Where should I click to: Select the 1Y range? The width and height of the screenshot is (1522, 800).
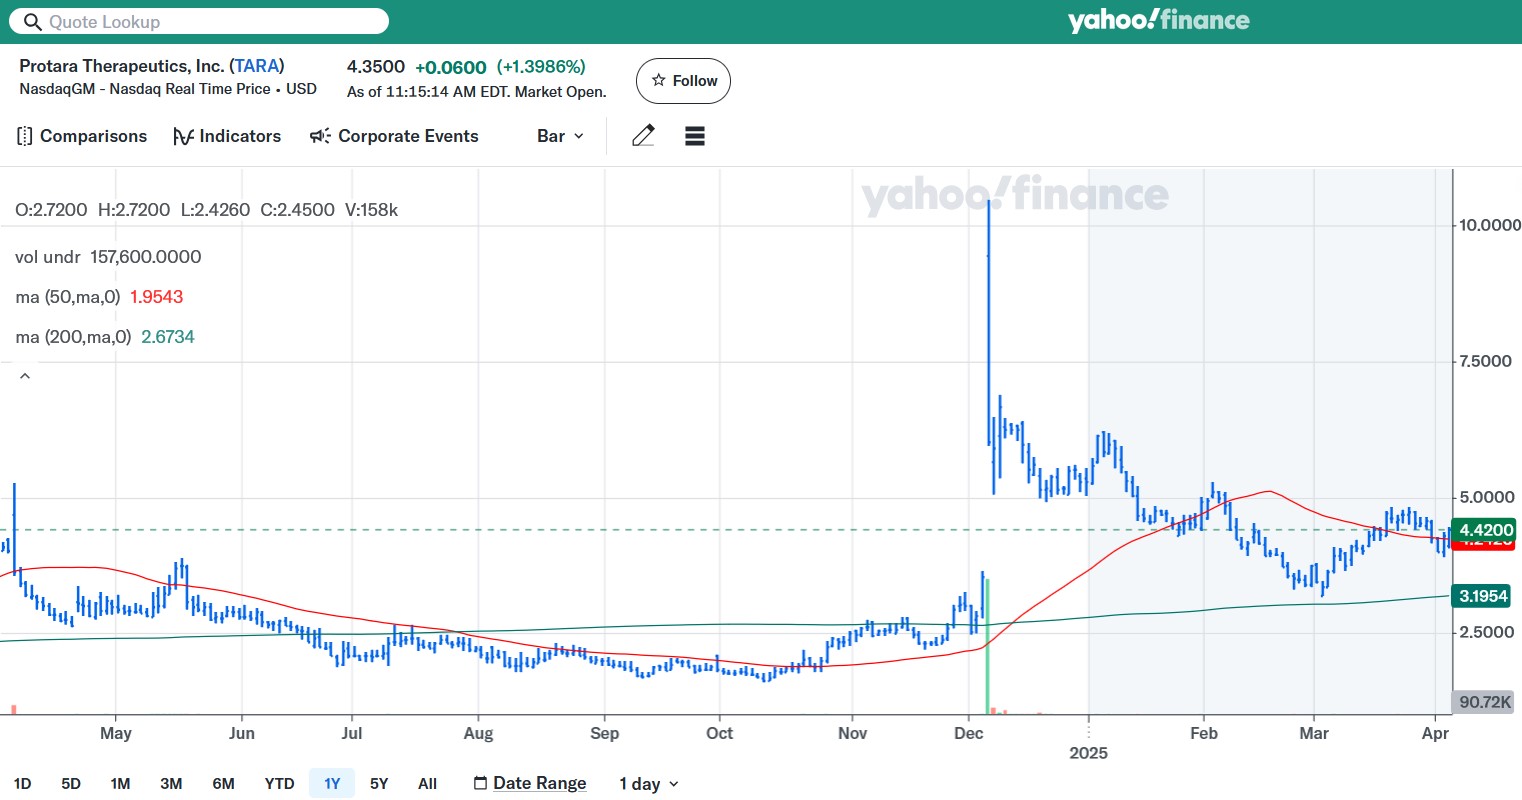pyautogui.click(x=332, y=783)
